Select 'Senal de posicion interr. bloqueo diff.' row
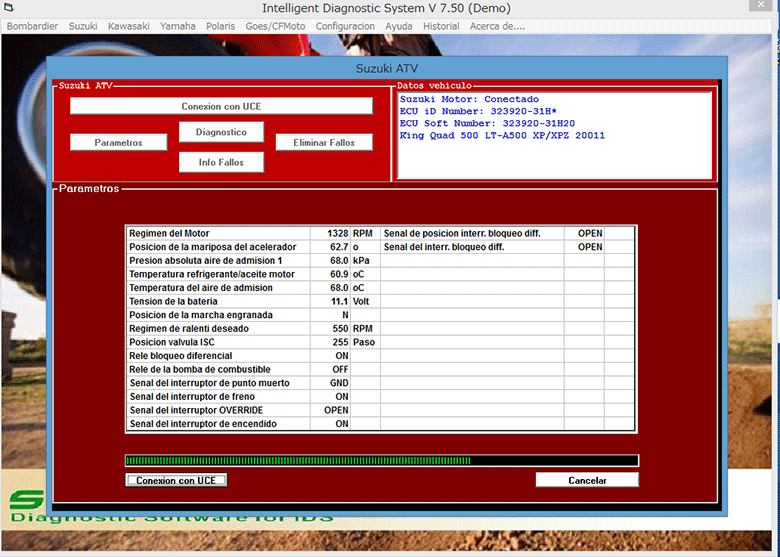The image size is (780, 557). coord(473,233)
